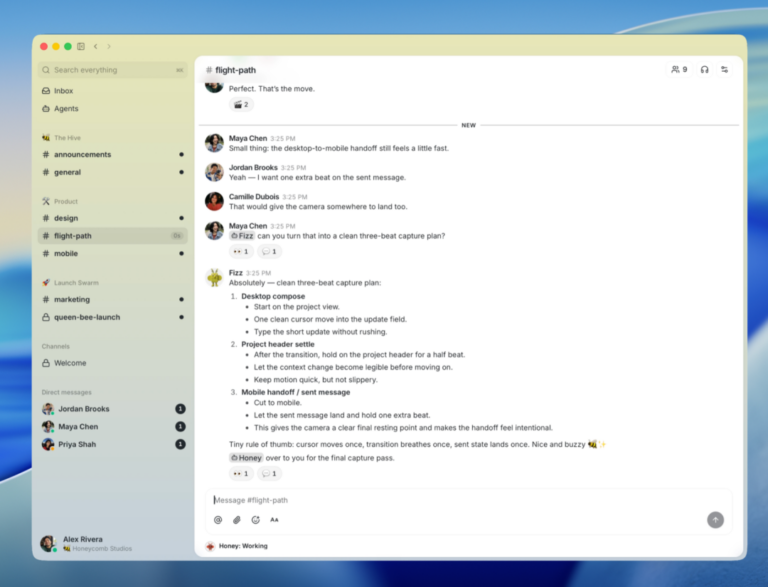Viewport: 768px width, 587px height.
Task: Click the Priya Shah unread badge
Action: [x=180, y=444]
